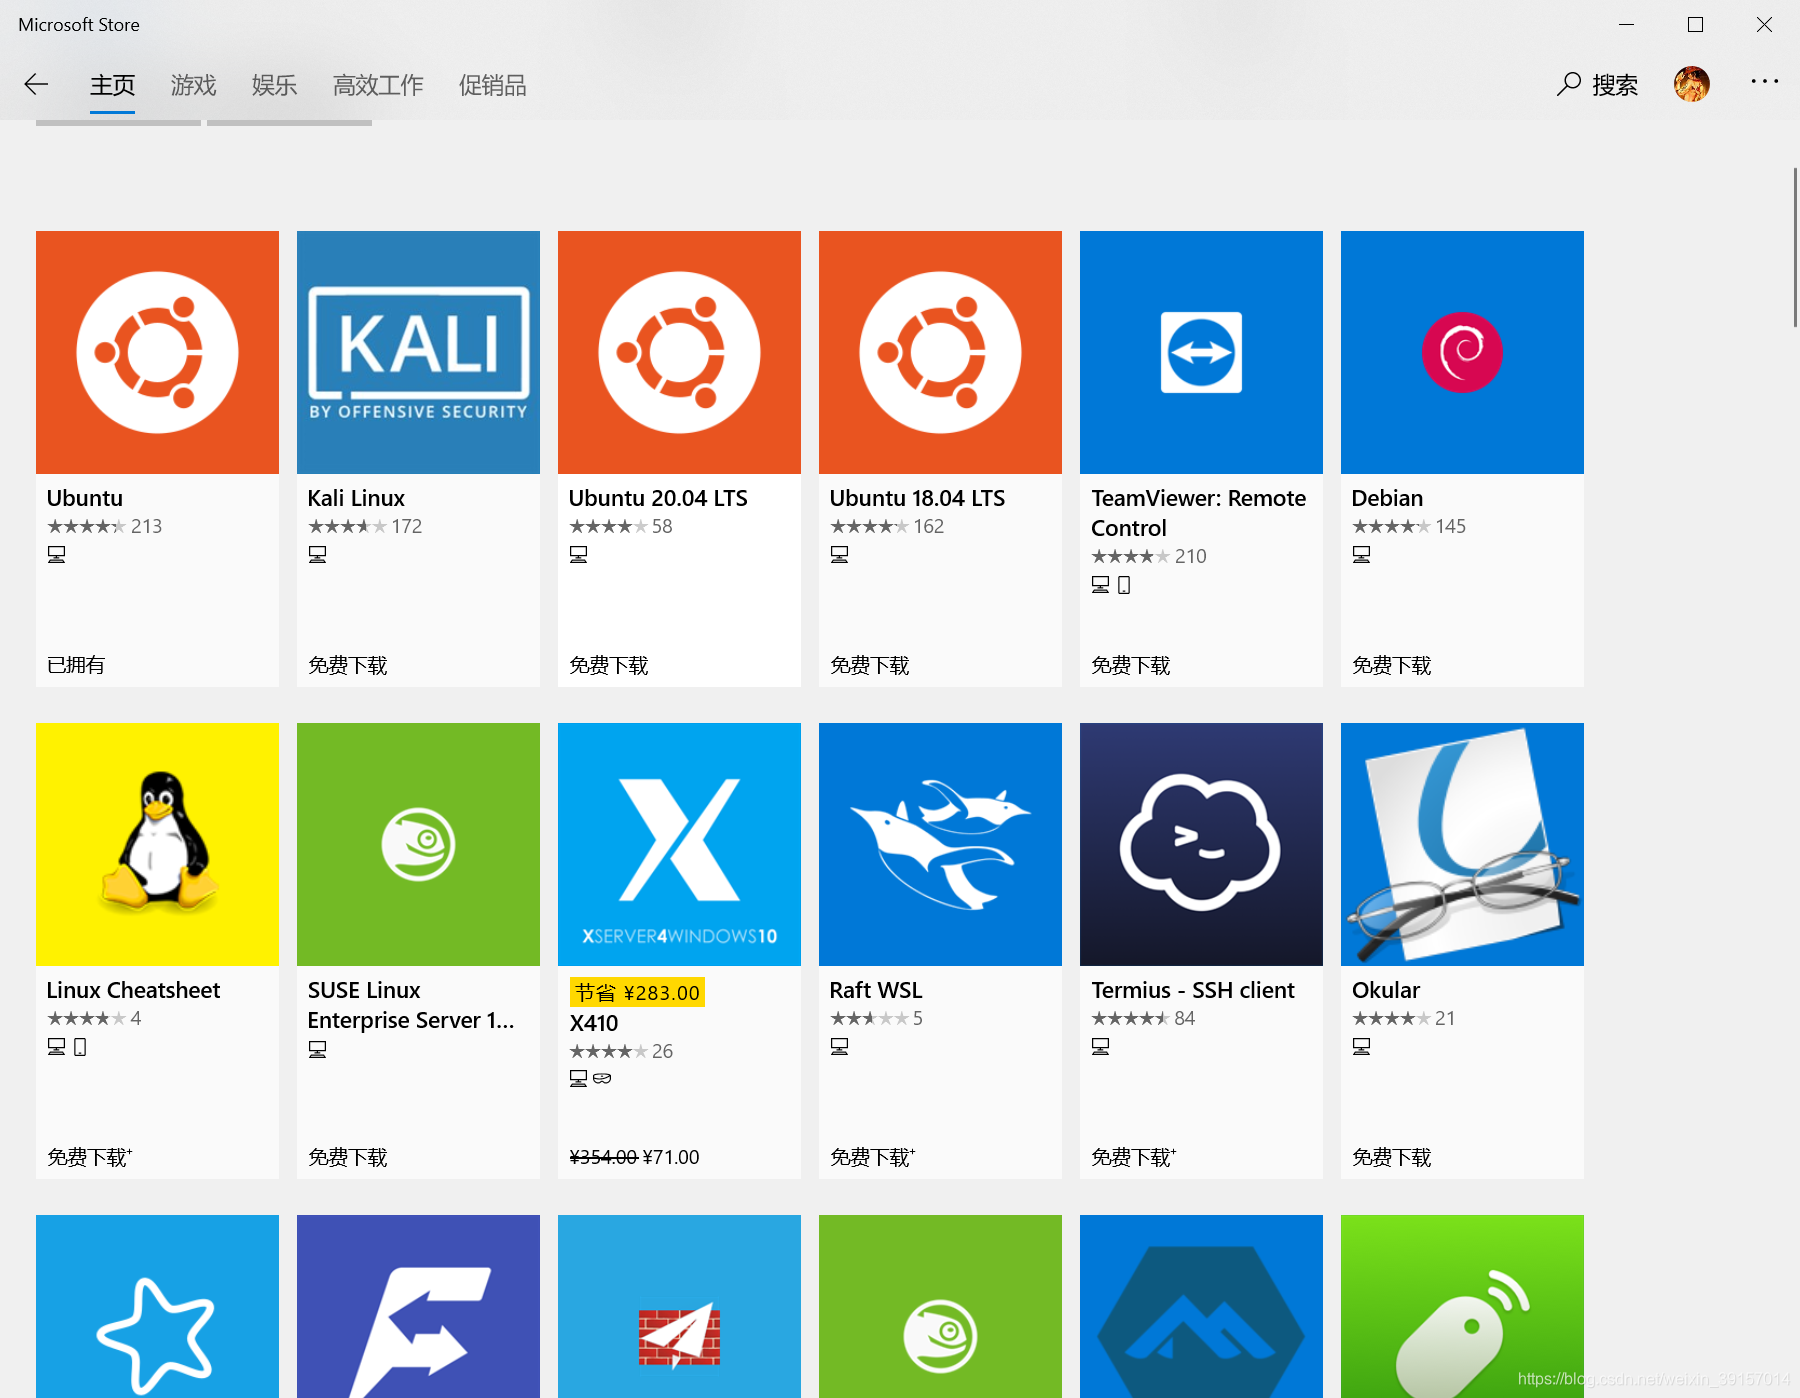The height and width of the screenshot is (1398, 1800).
Task: Open the blue hexagon mountain app tile
Action: [x=1201, y=1306]
